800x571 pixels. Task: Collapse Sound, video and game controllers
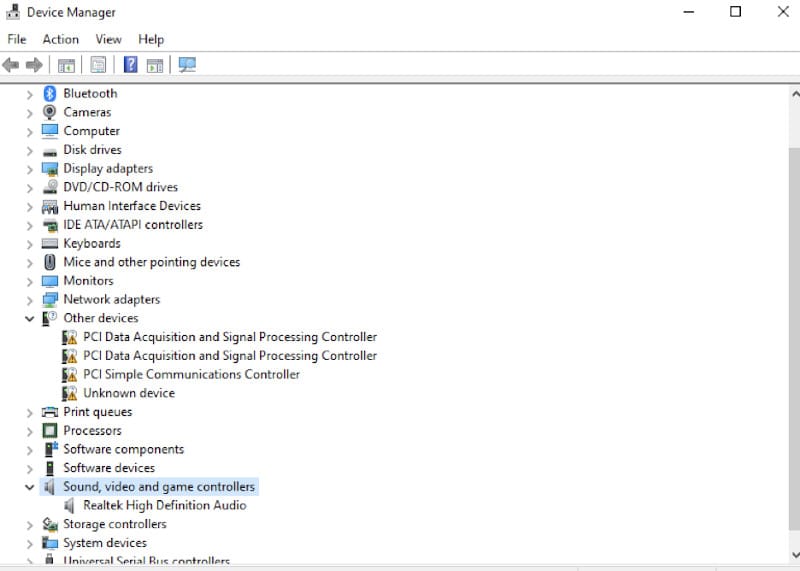pyautogui.click(x=30, y=487)
